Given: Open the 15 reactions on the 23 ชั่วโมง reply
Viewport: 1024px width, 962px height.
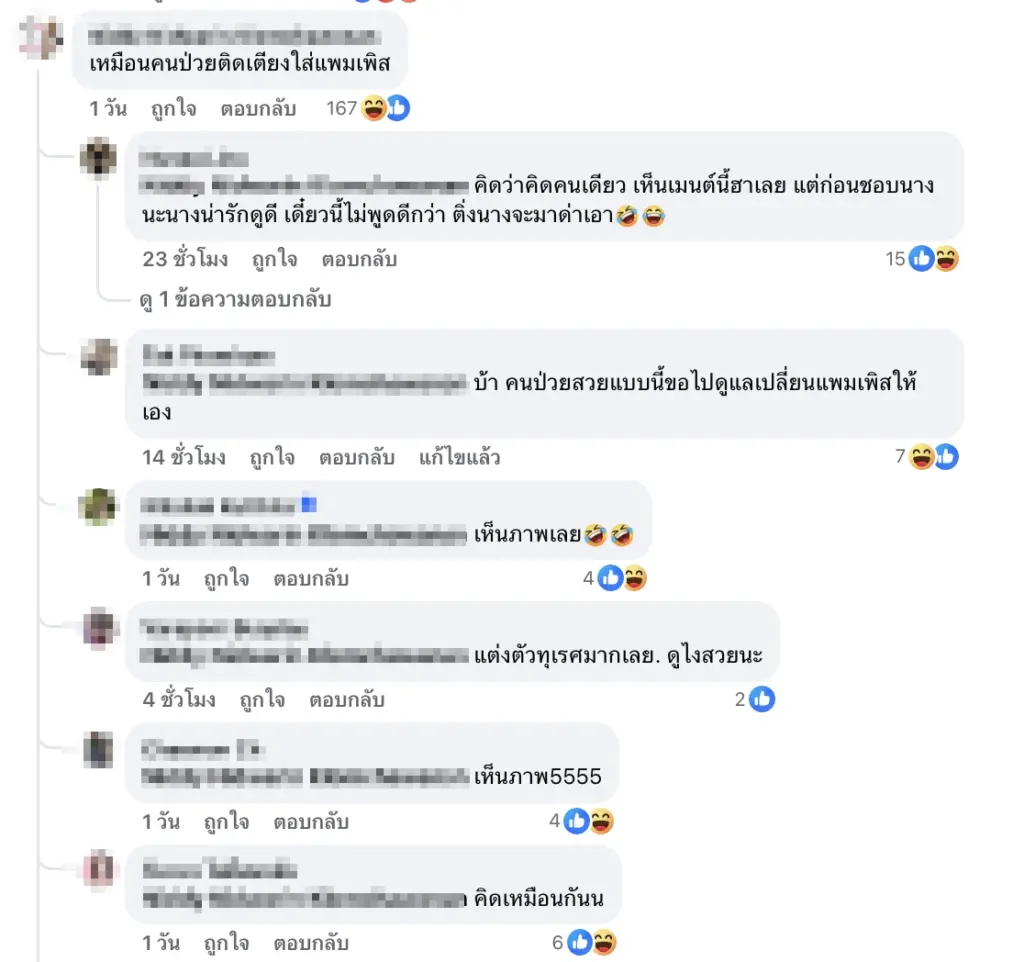Looking at the screenshot, I should 921,259.
